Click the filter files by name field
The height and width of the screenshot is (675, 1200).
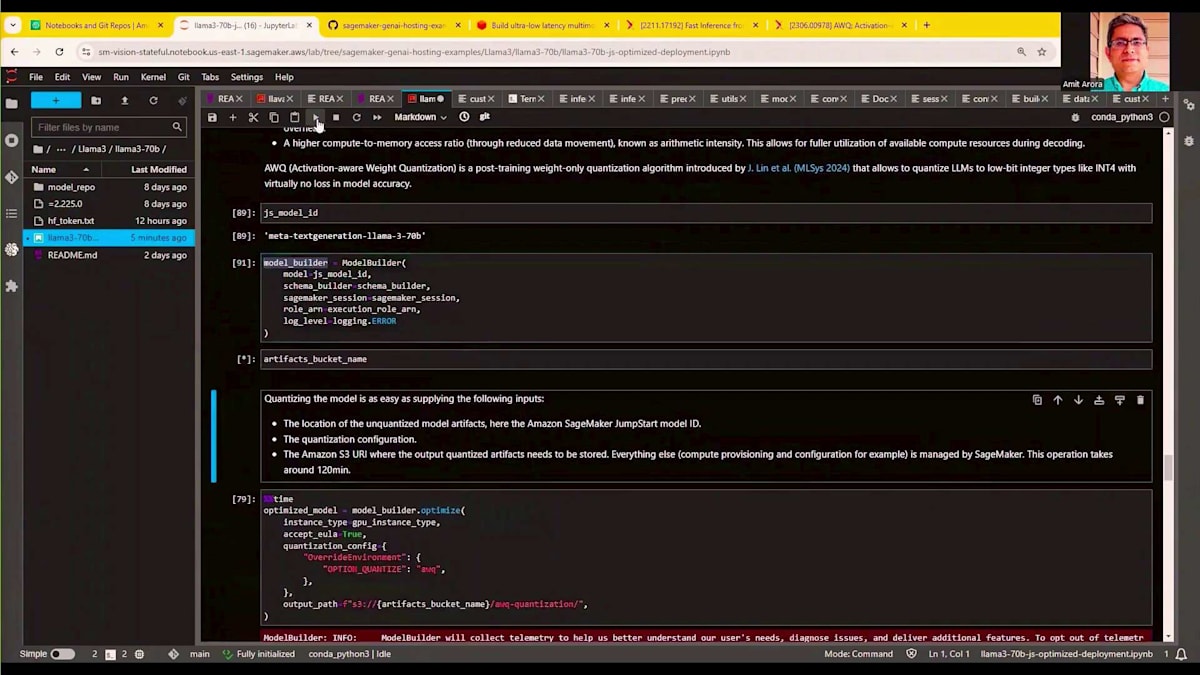tap(108, 127)
